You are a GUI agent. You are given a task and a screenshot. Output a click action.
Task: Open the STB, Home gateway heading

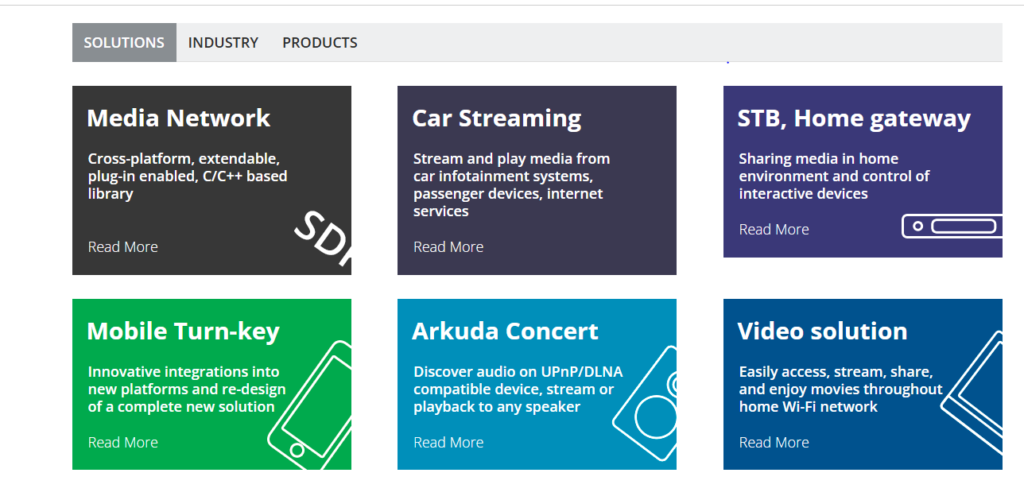click(853, 119)
